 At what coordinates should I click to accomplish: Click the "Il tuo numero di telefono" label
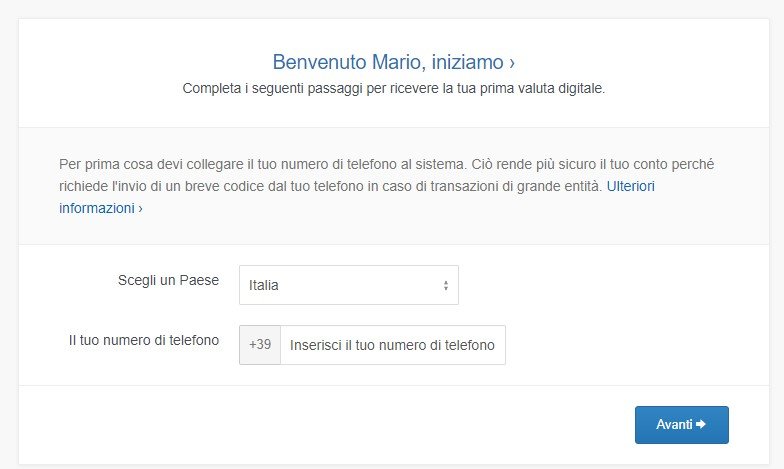click(144, 340)
